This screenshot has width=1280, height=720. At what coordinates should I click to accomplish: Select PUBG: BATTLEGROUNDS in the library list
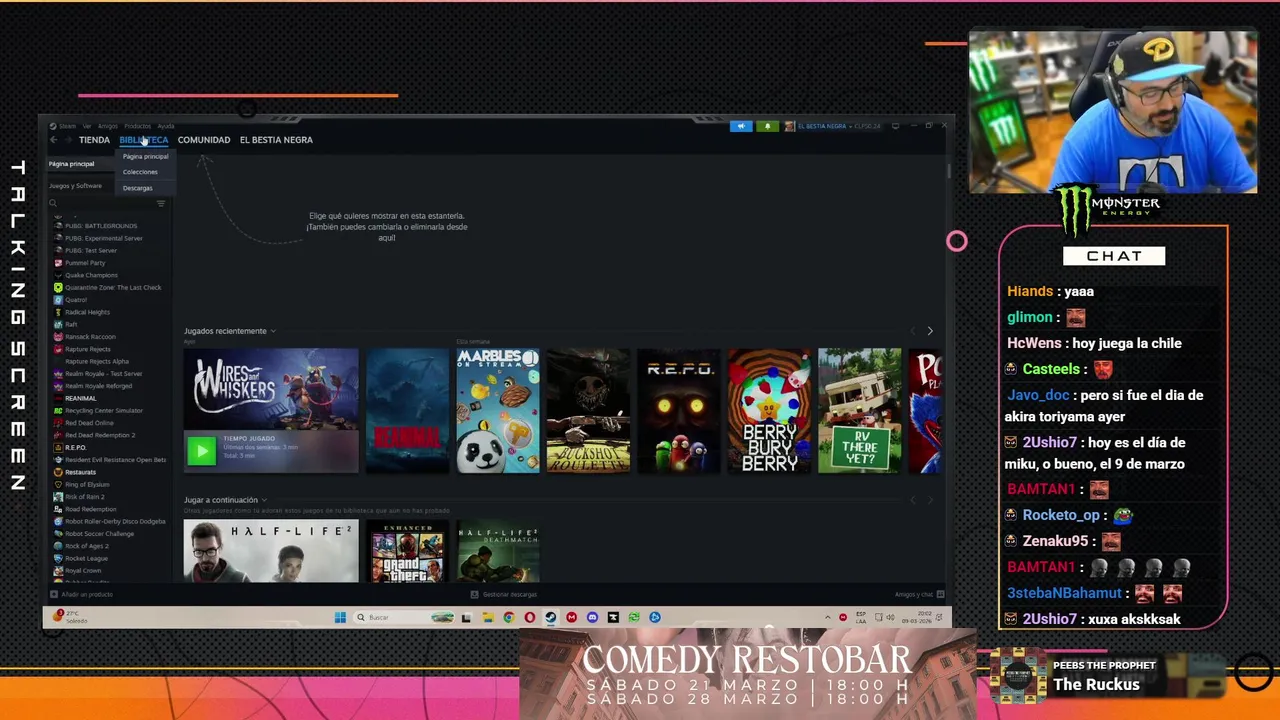(x=101, y=226)
